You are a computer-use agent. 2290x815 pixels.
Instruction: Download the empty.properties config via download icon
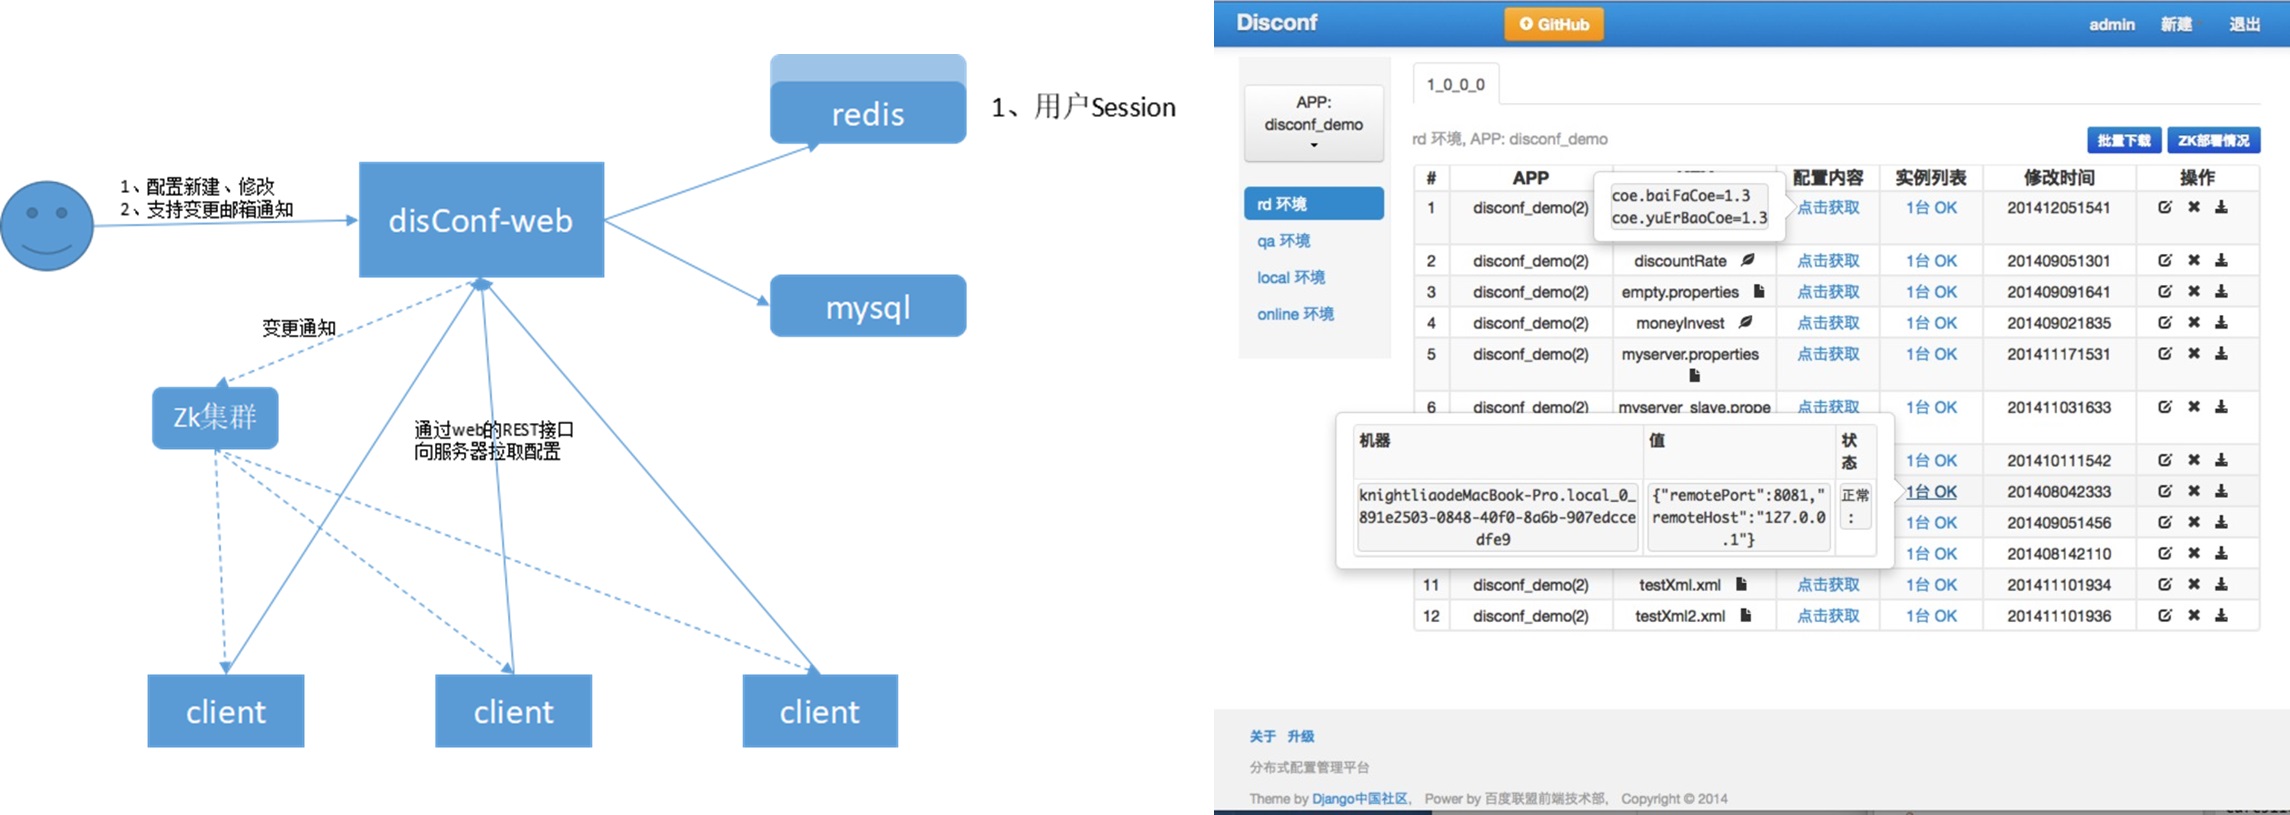[x=2221, y=291]
